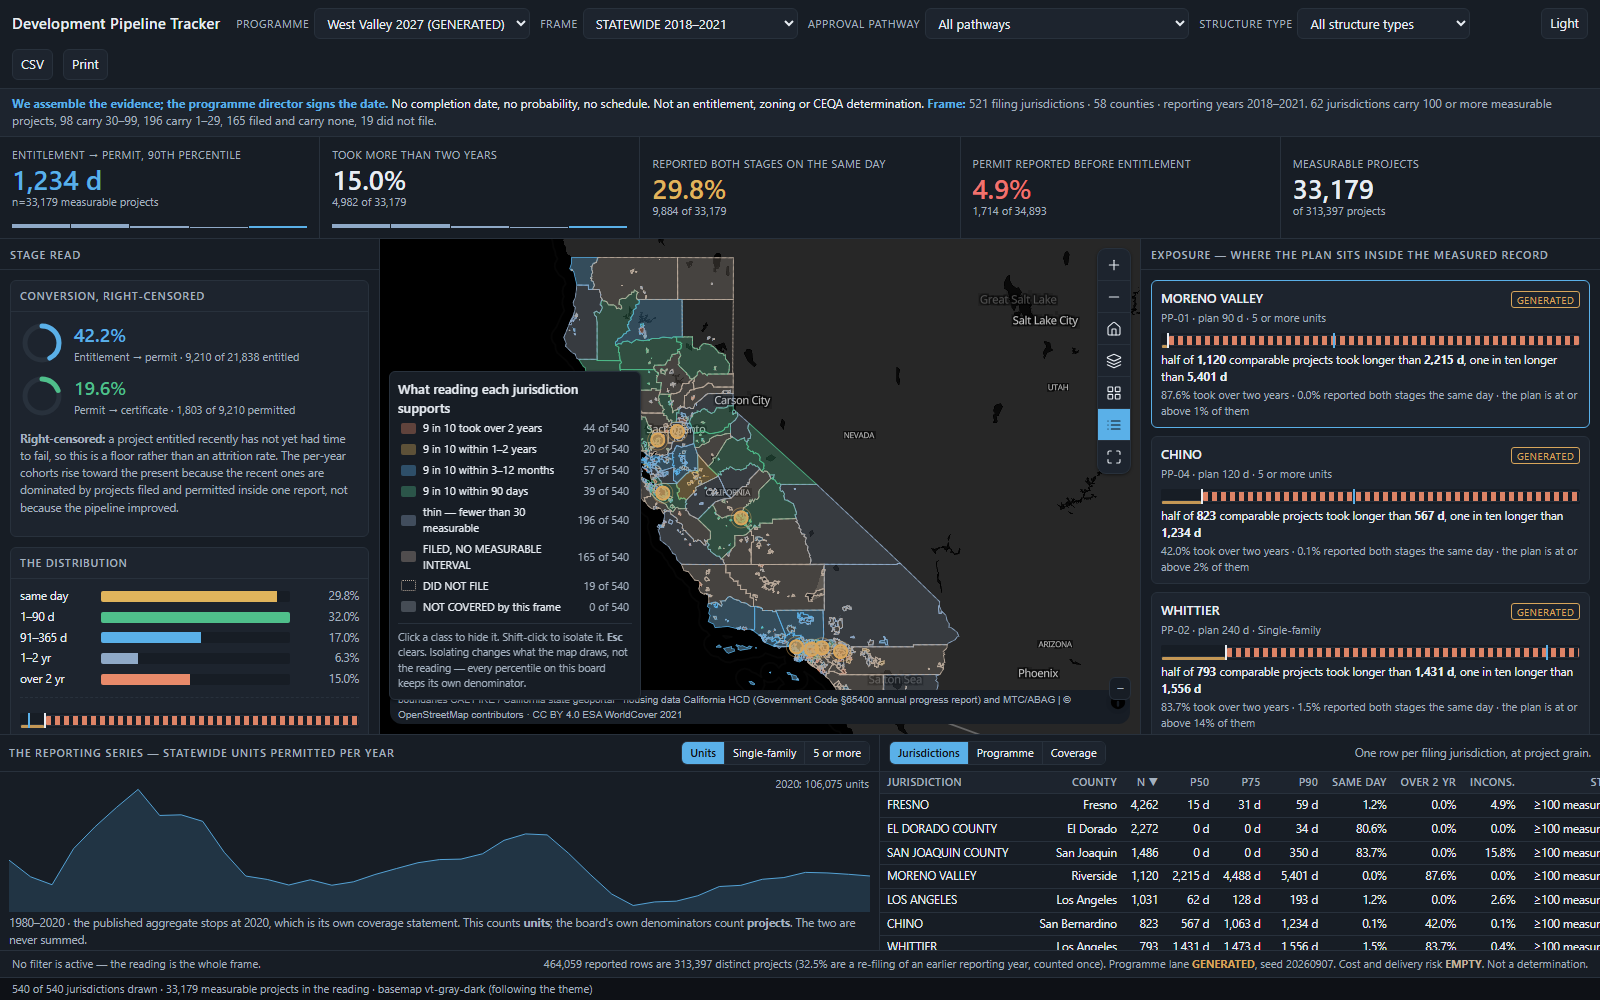Select the Moreno Valley exposure card
This screenshot has height=1000, width=1600.
coord(1370,354)
